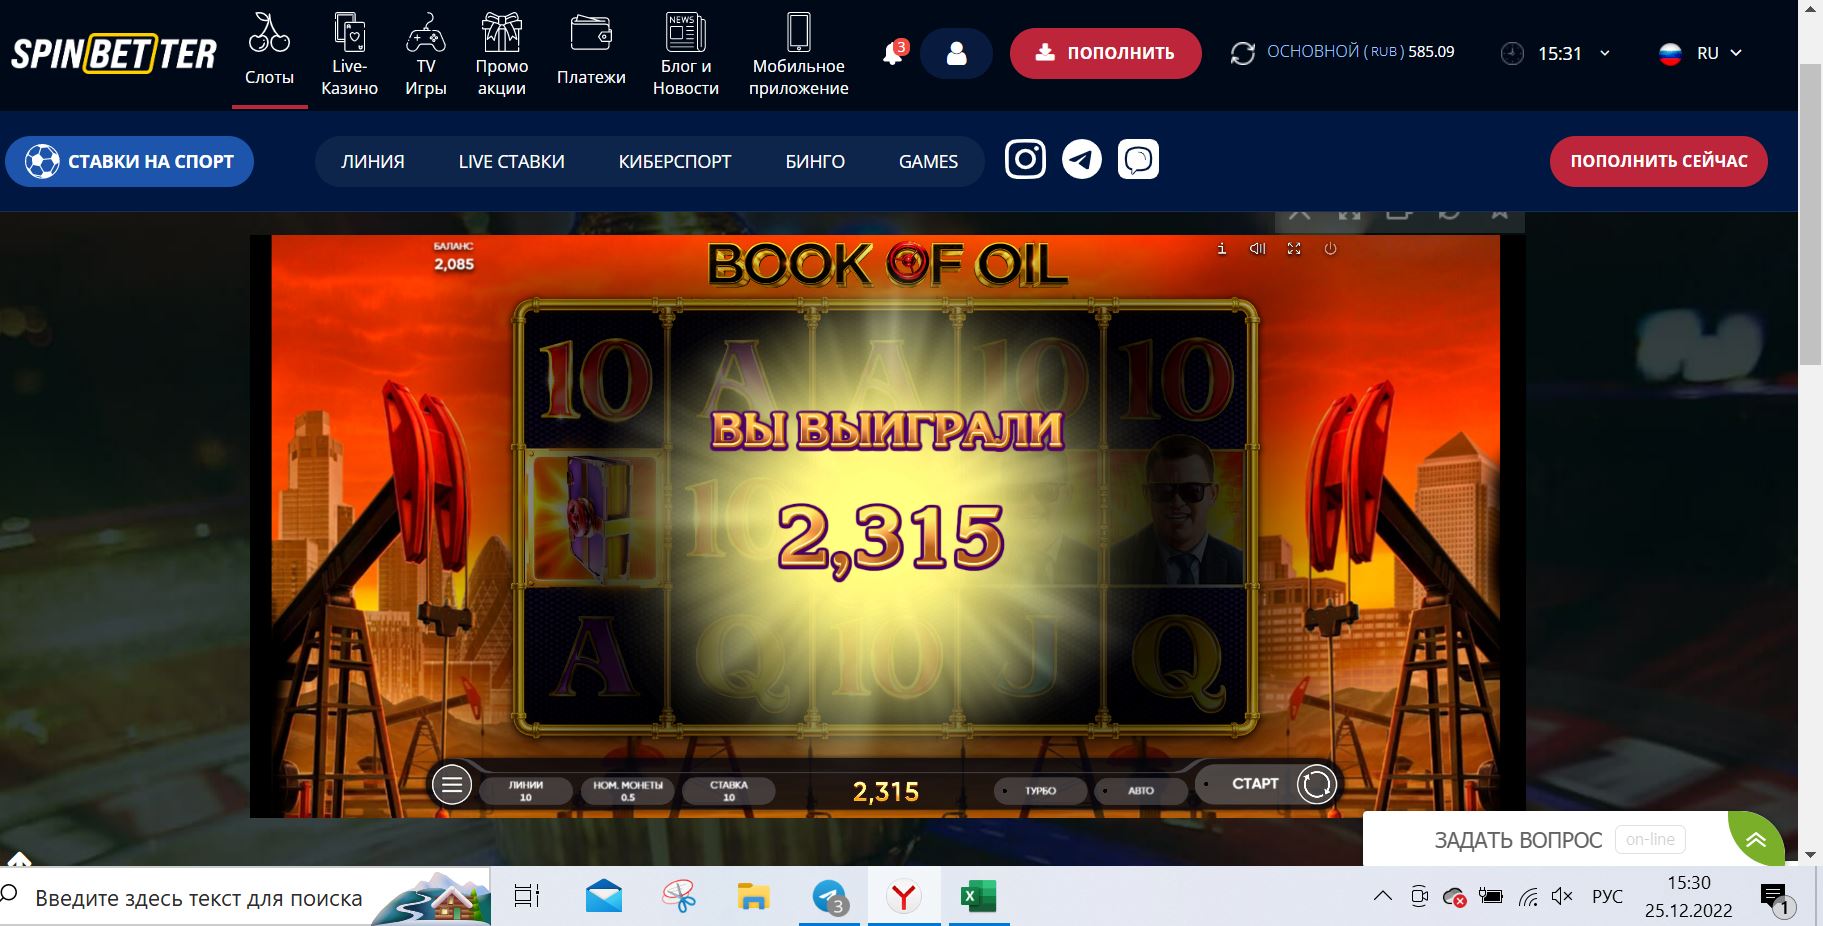Click the red Пополнить deposit button
The image size is (1823, 926).
(x=1105, y=53)
